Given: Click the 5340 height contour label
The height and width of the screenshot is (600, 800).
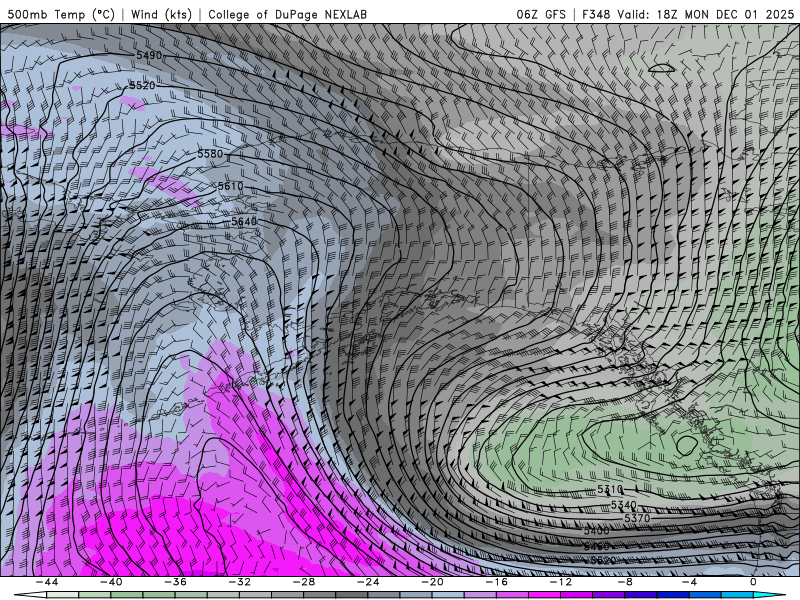Looking at the screenshot, I should (623, 505).
